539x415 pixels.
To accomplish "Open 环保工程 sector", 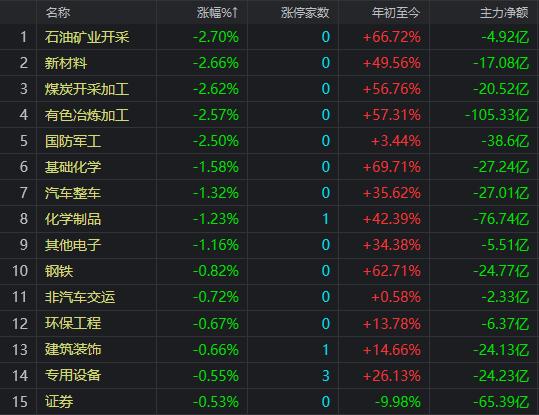I will [73, 323].
